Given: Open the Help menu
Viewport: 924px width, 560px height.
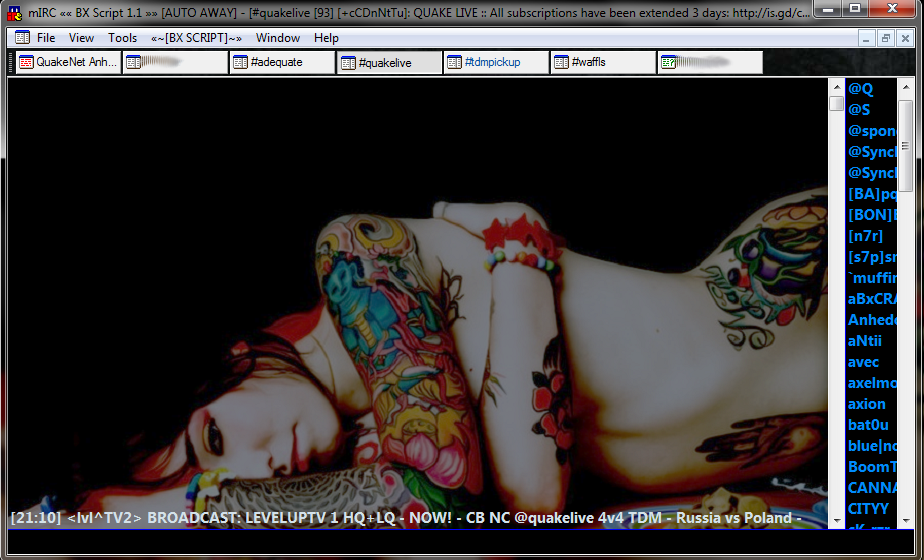Looking at the screenshot, I should 326,38.
